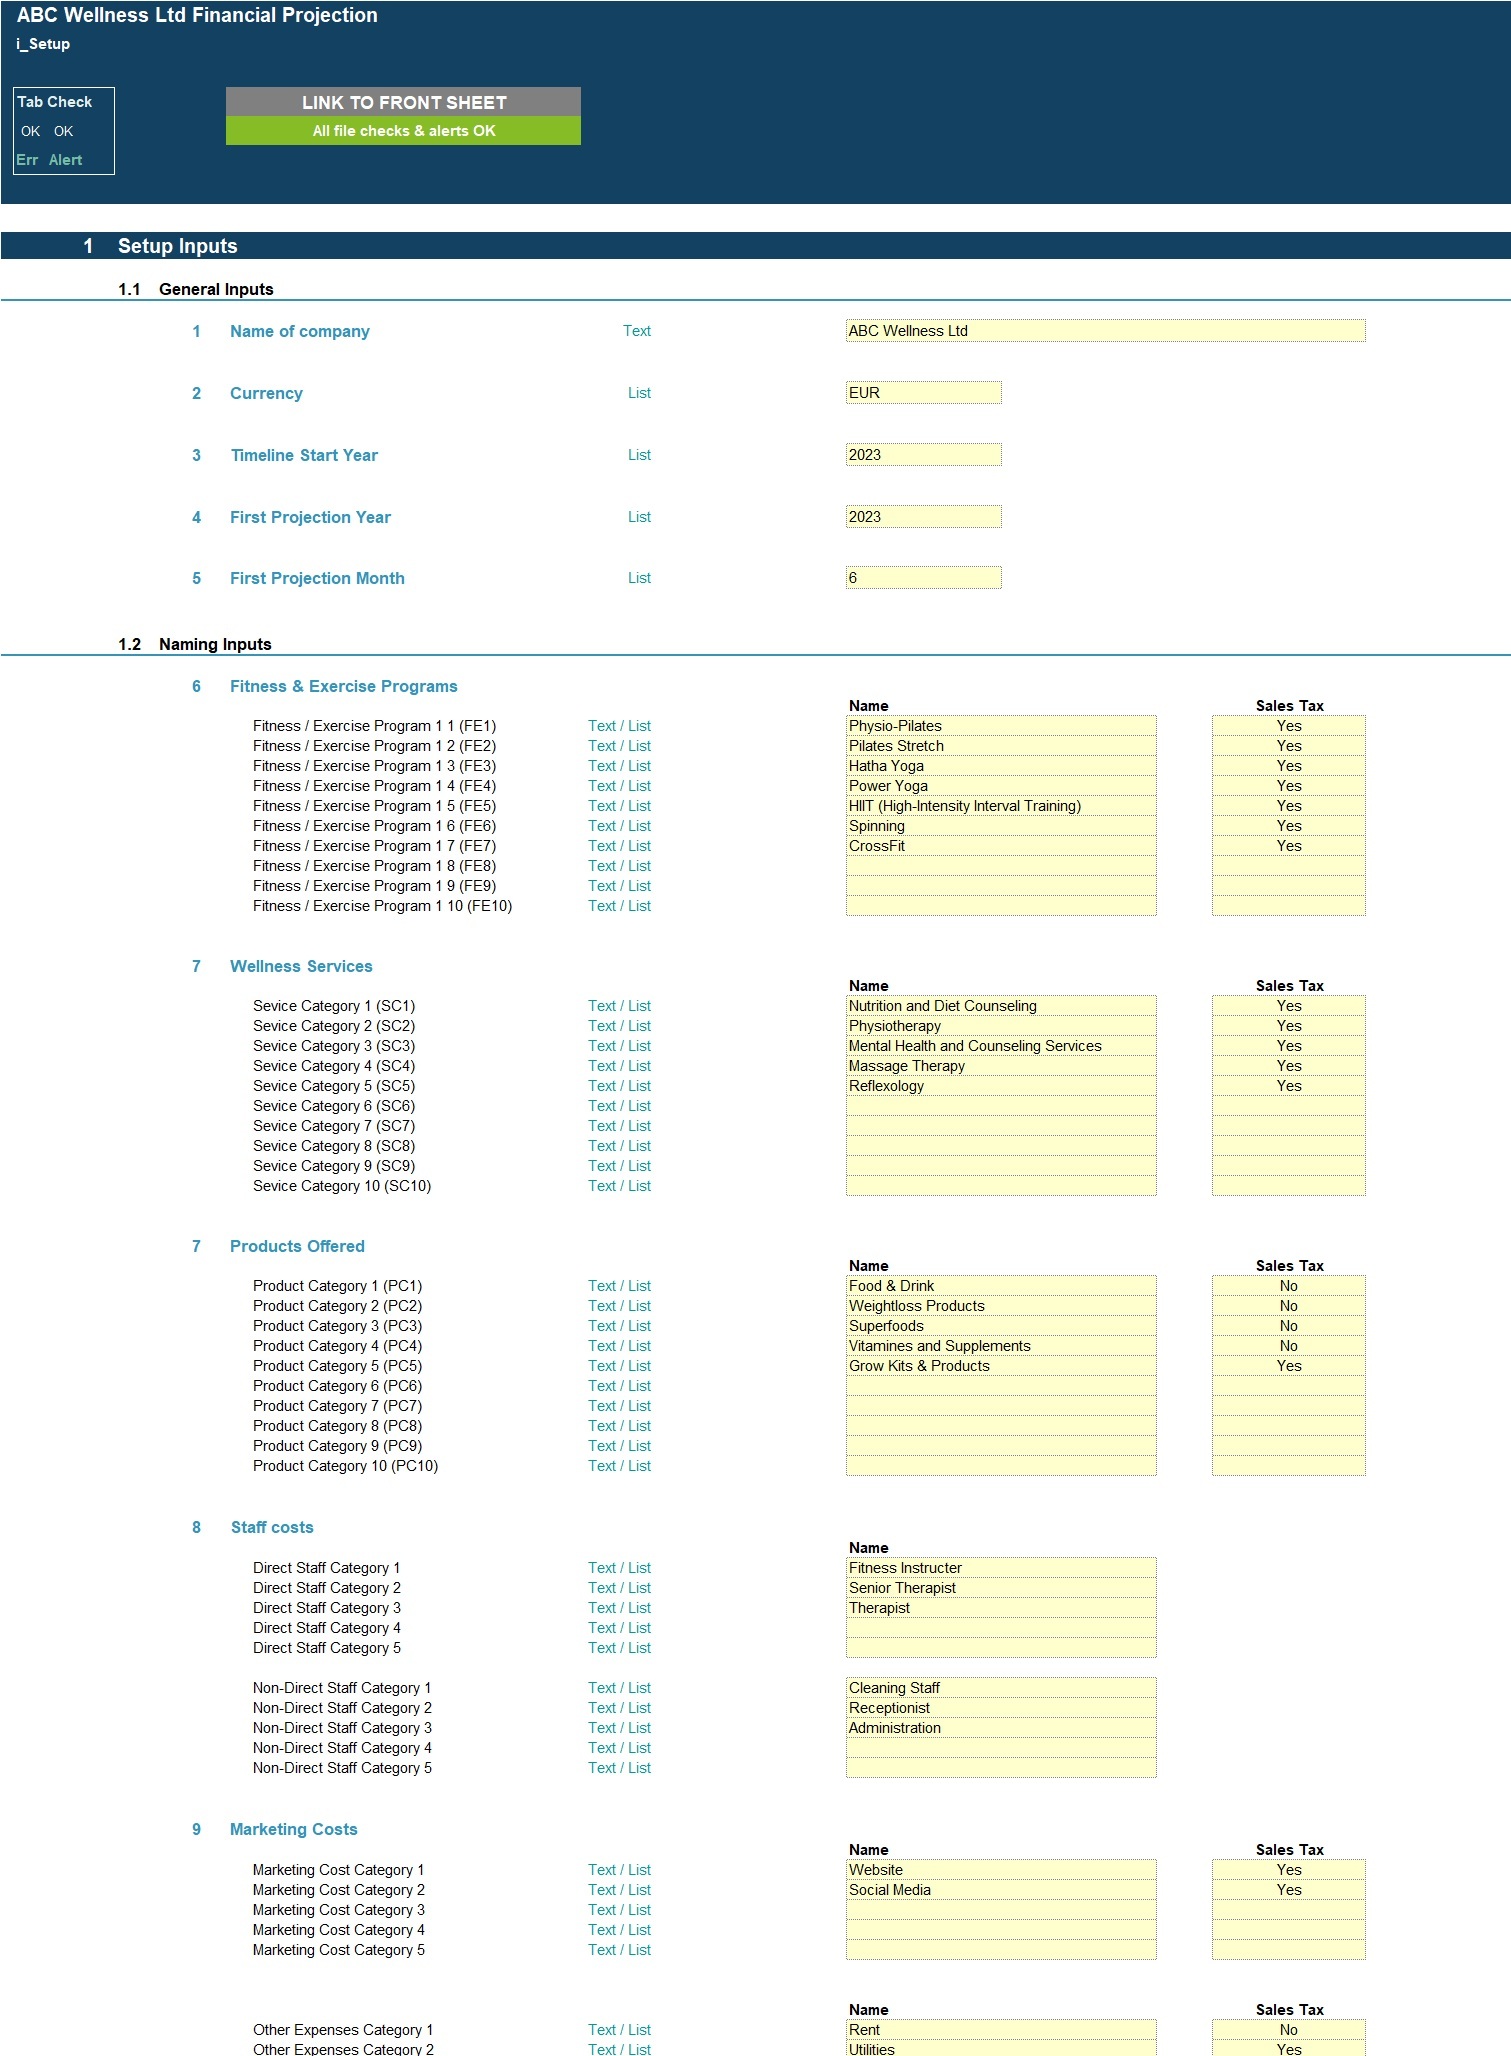Select the Superfoods cell

coord(1001,1326)
